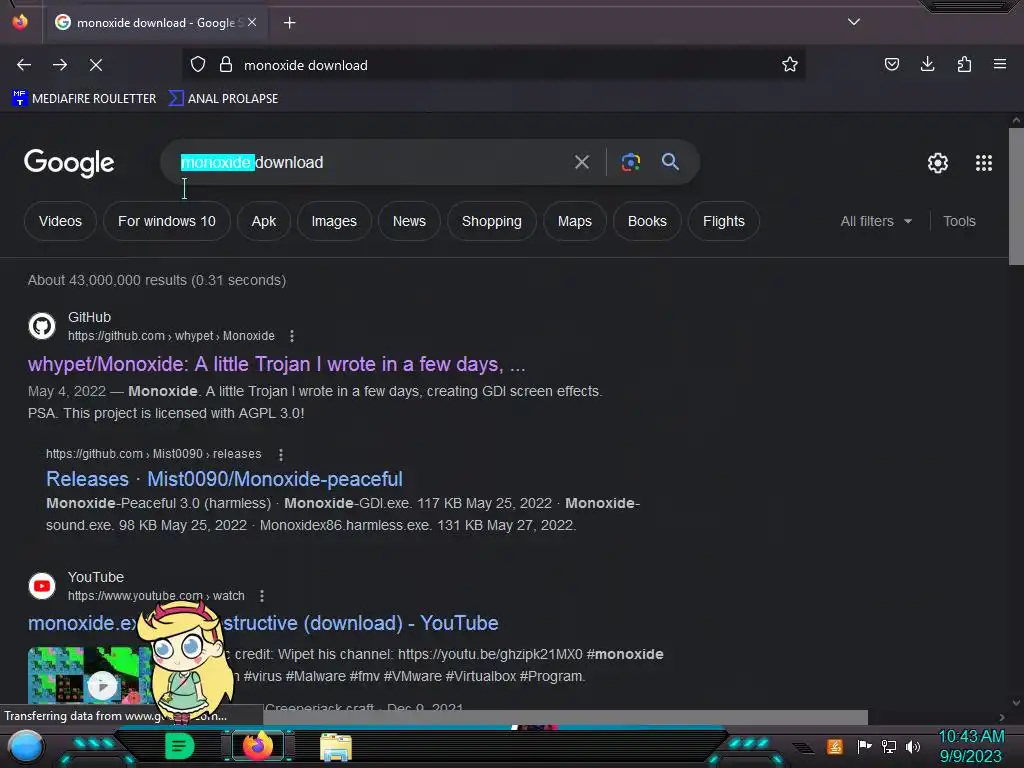Viewport: 1024px width, 768px height.
Task: Open the Start orb button
Action: (x=26, y=747)
